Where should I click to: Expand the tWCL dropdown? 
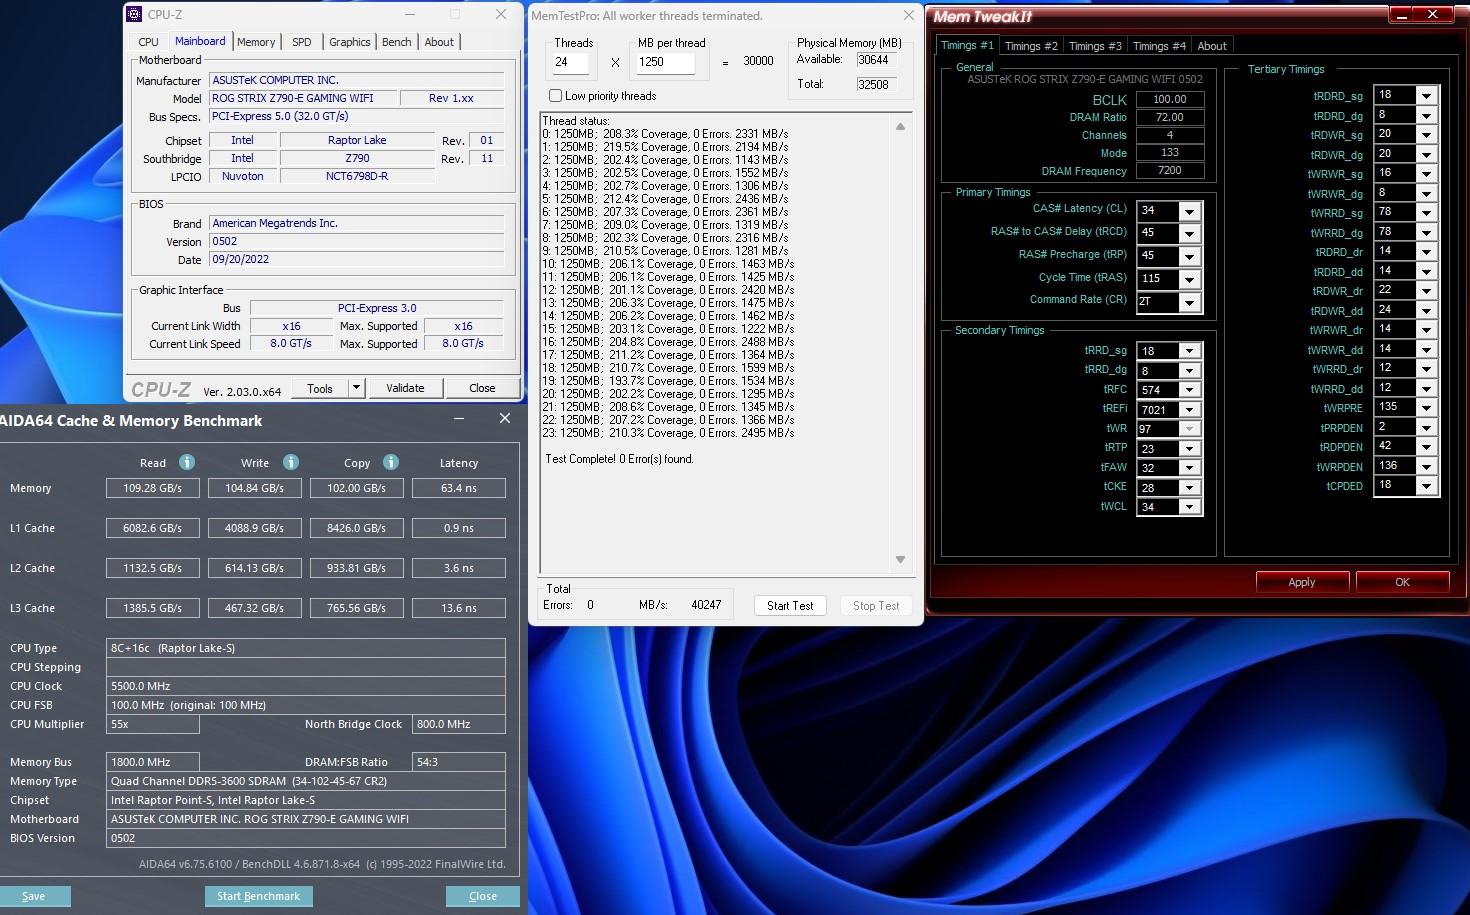point(1189,507)
